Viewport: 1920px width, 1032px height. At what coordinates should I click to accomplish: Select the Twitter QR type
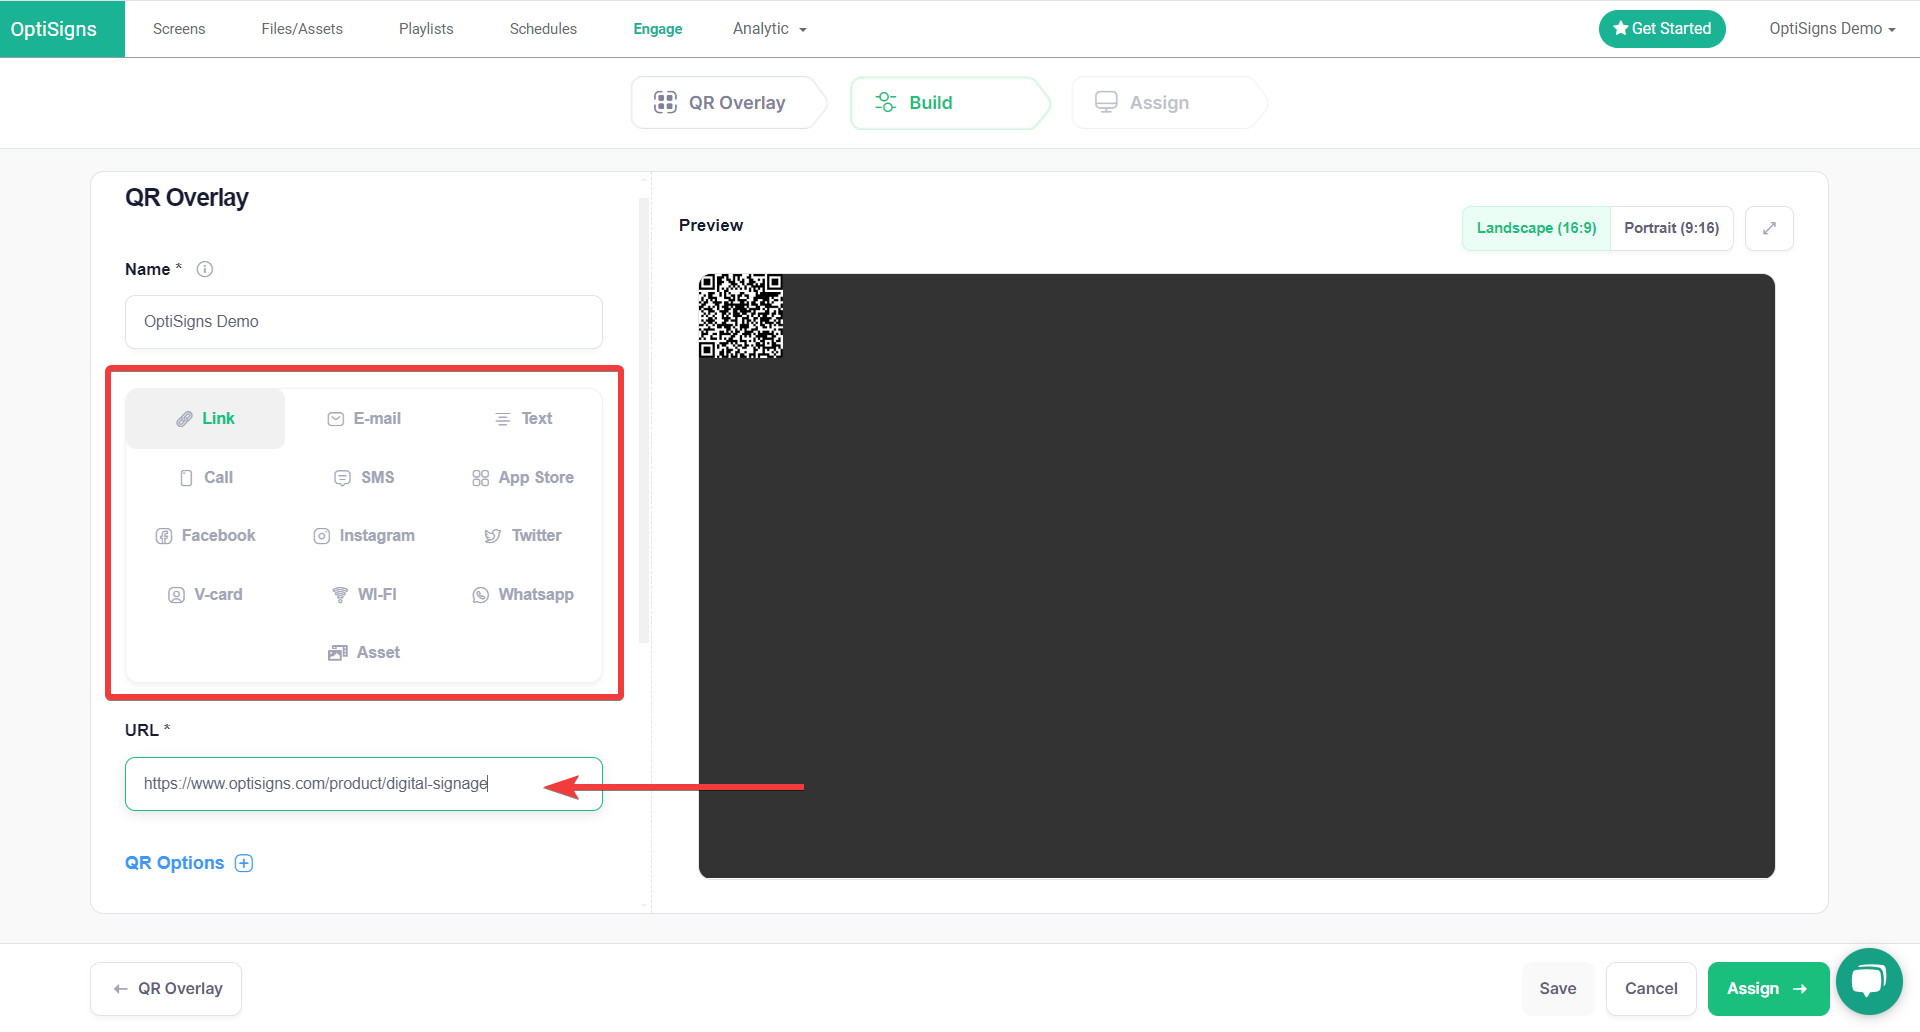523,536
